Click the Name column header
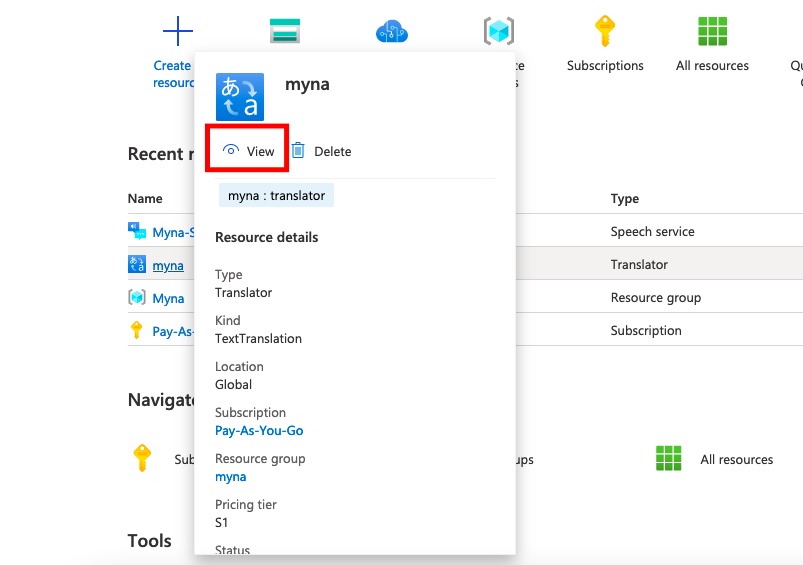 (145, 198)
